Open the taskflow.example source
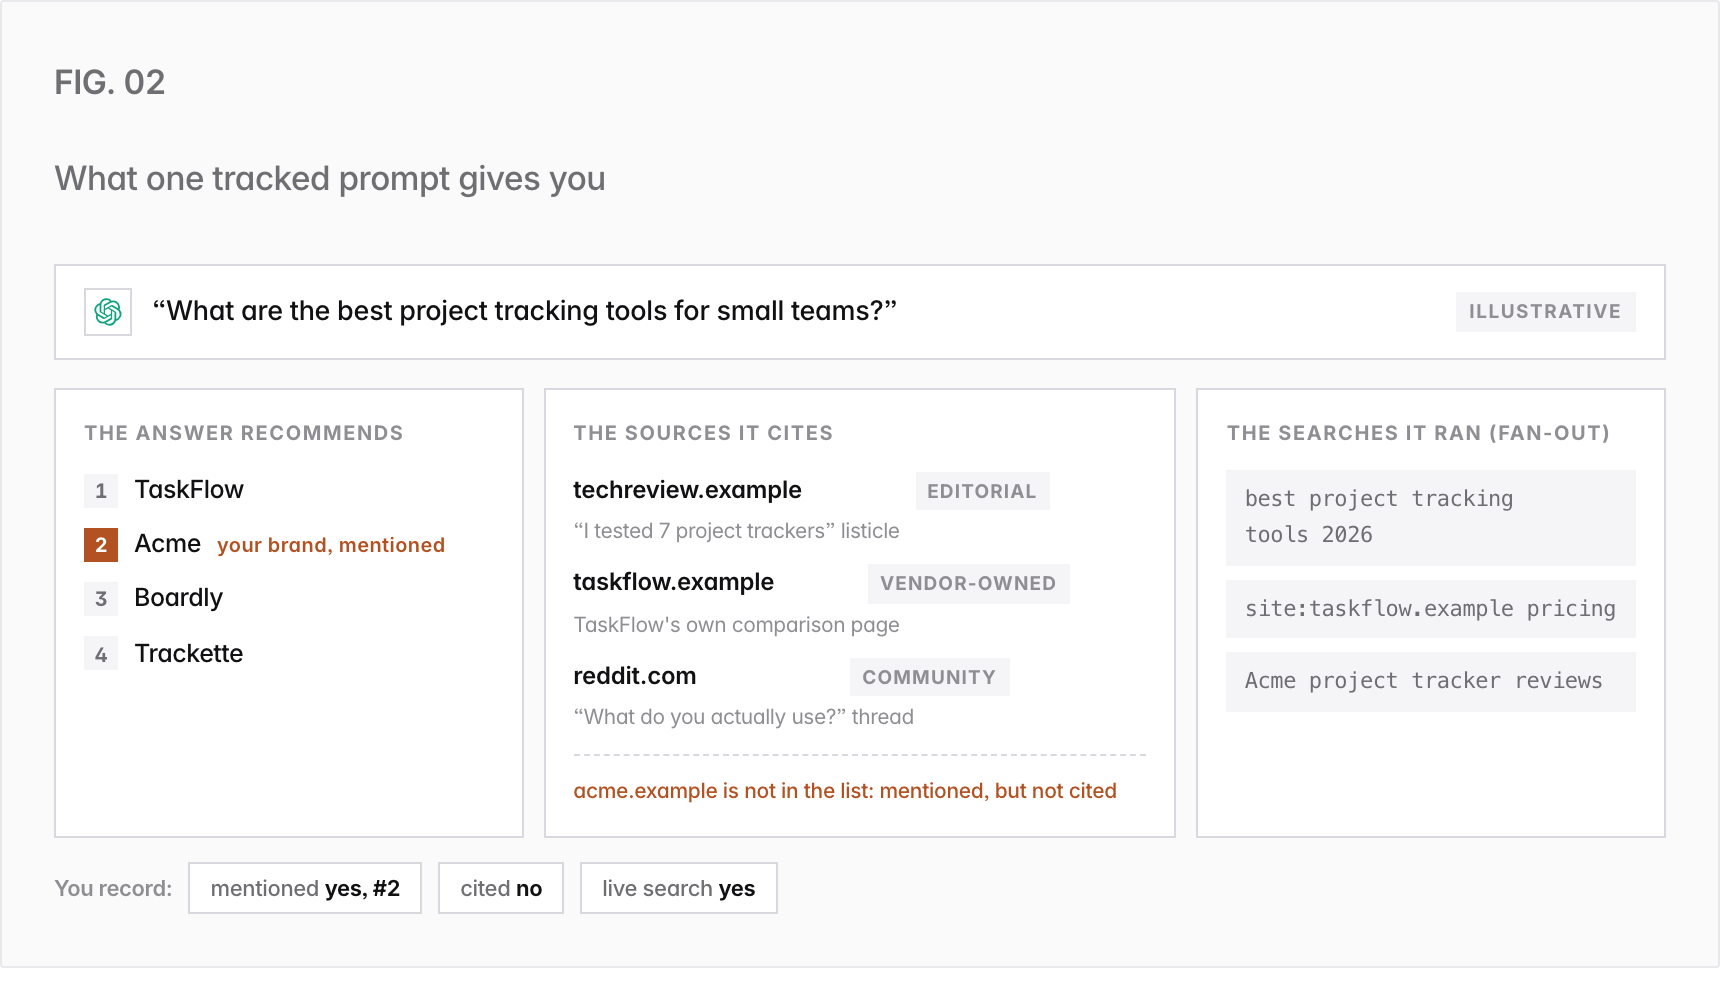 (x=673, y=582)
